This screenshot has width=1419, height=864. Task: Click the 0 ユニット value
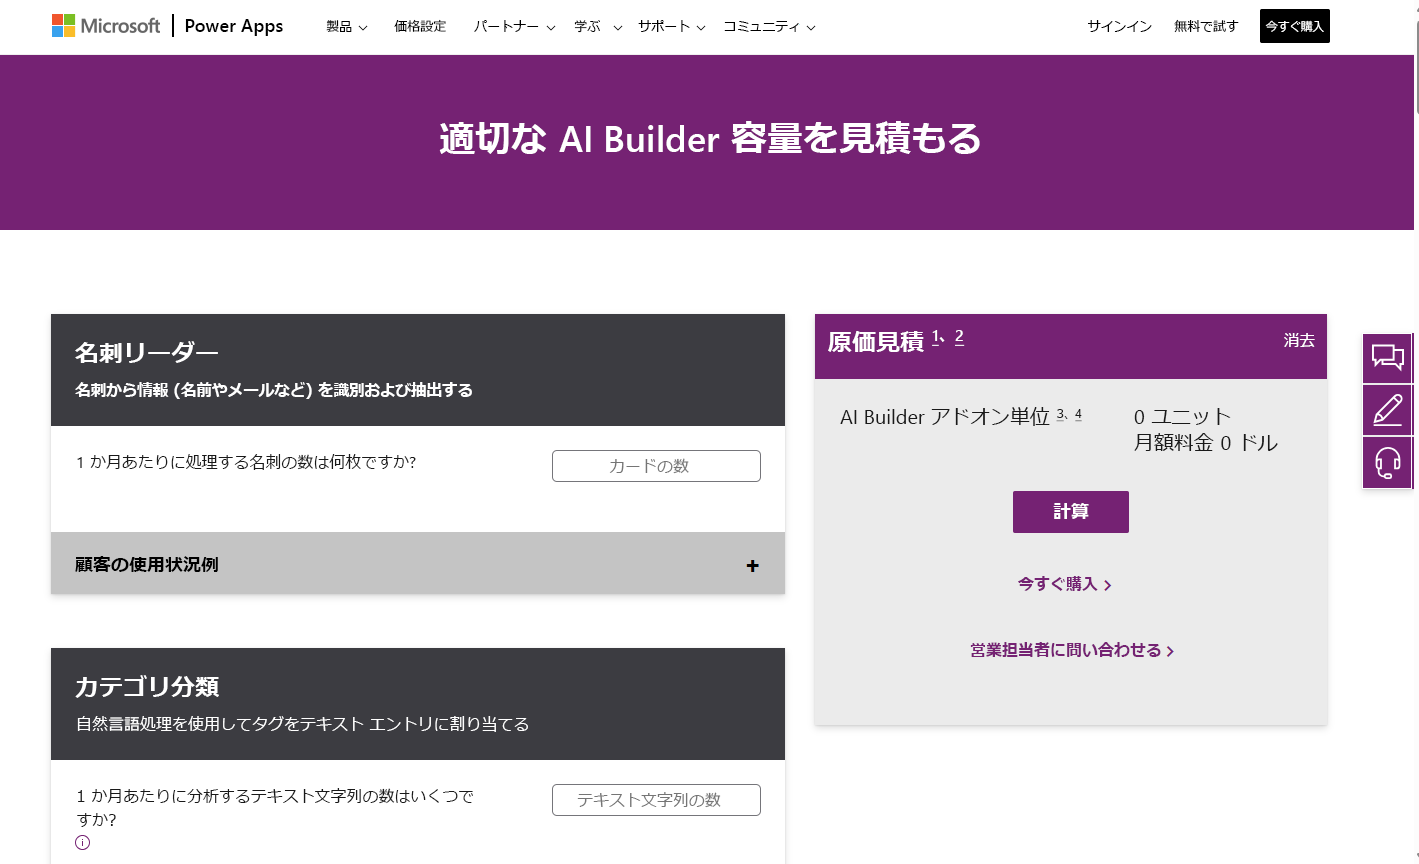pyautogui.click(x=1182, y=417)
